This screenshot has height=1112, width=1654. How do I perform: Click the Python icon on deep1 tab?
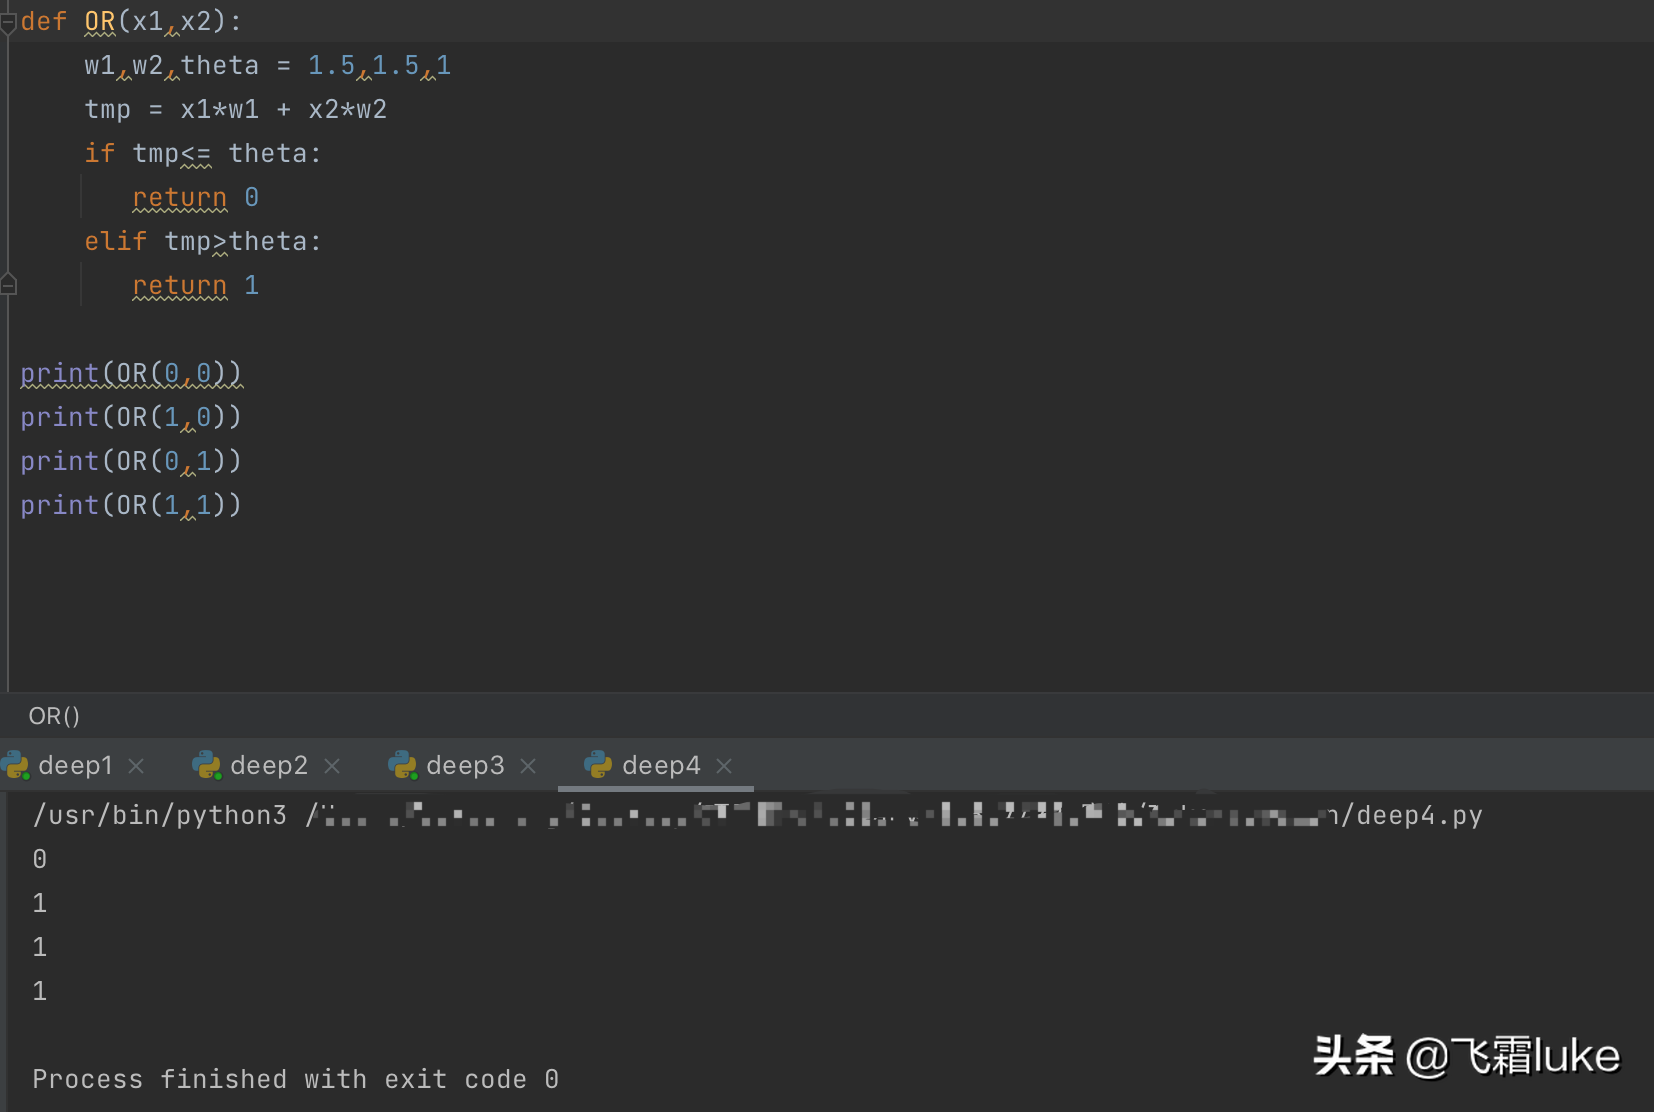pos(15,766)
